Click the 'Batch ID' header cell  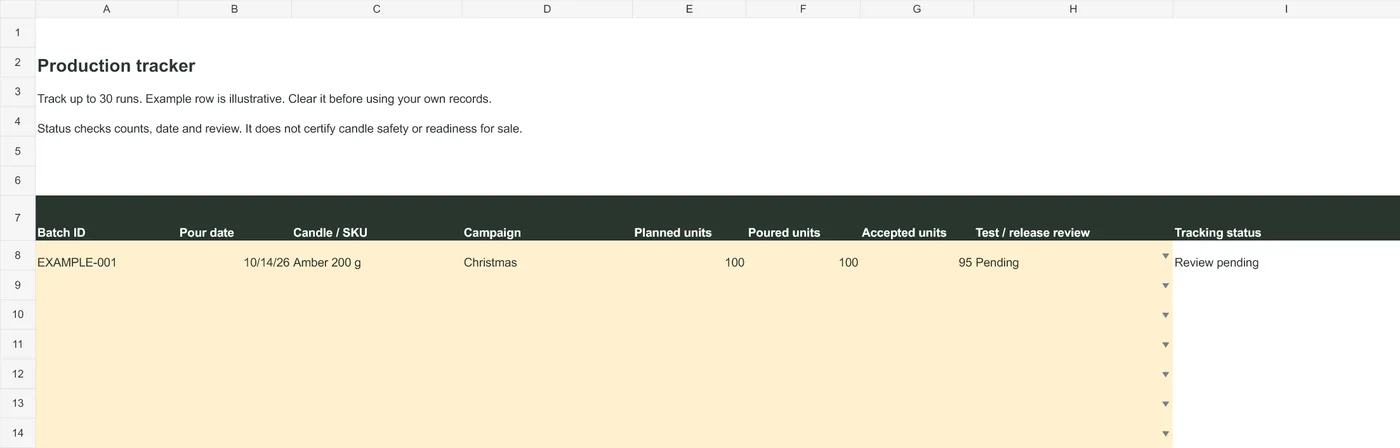coord(107,218)
